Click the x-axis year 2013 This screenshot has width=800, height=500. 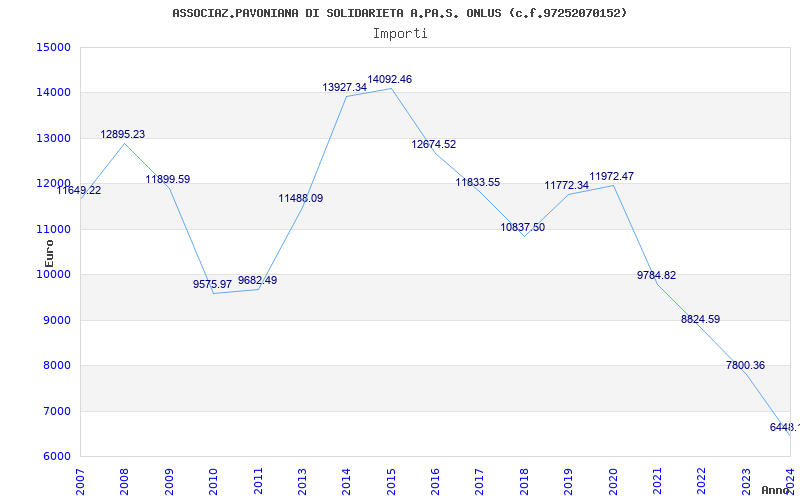(302, 481)
